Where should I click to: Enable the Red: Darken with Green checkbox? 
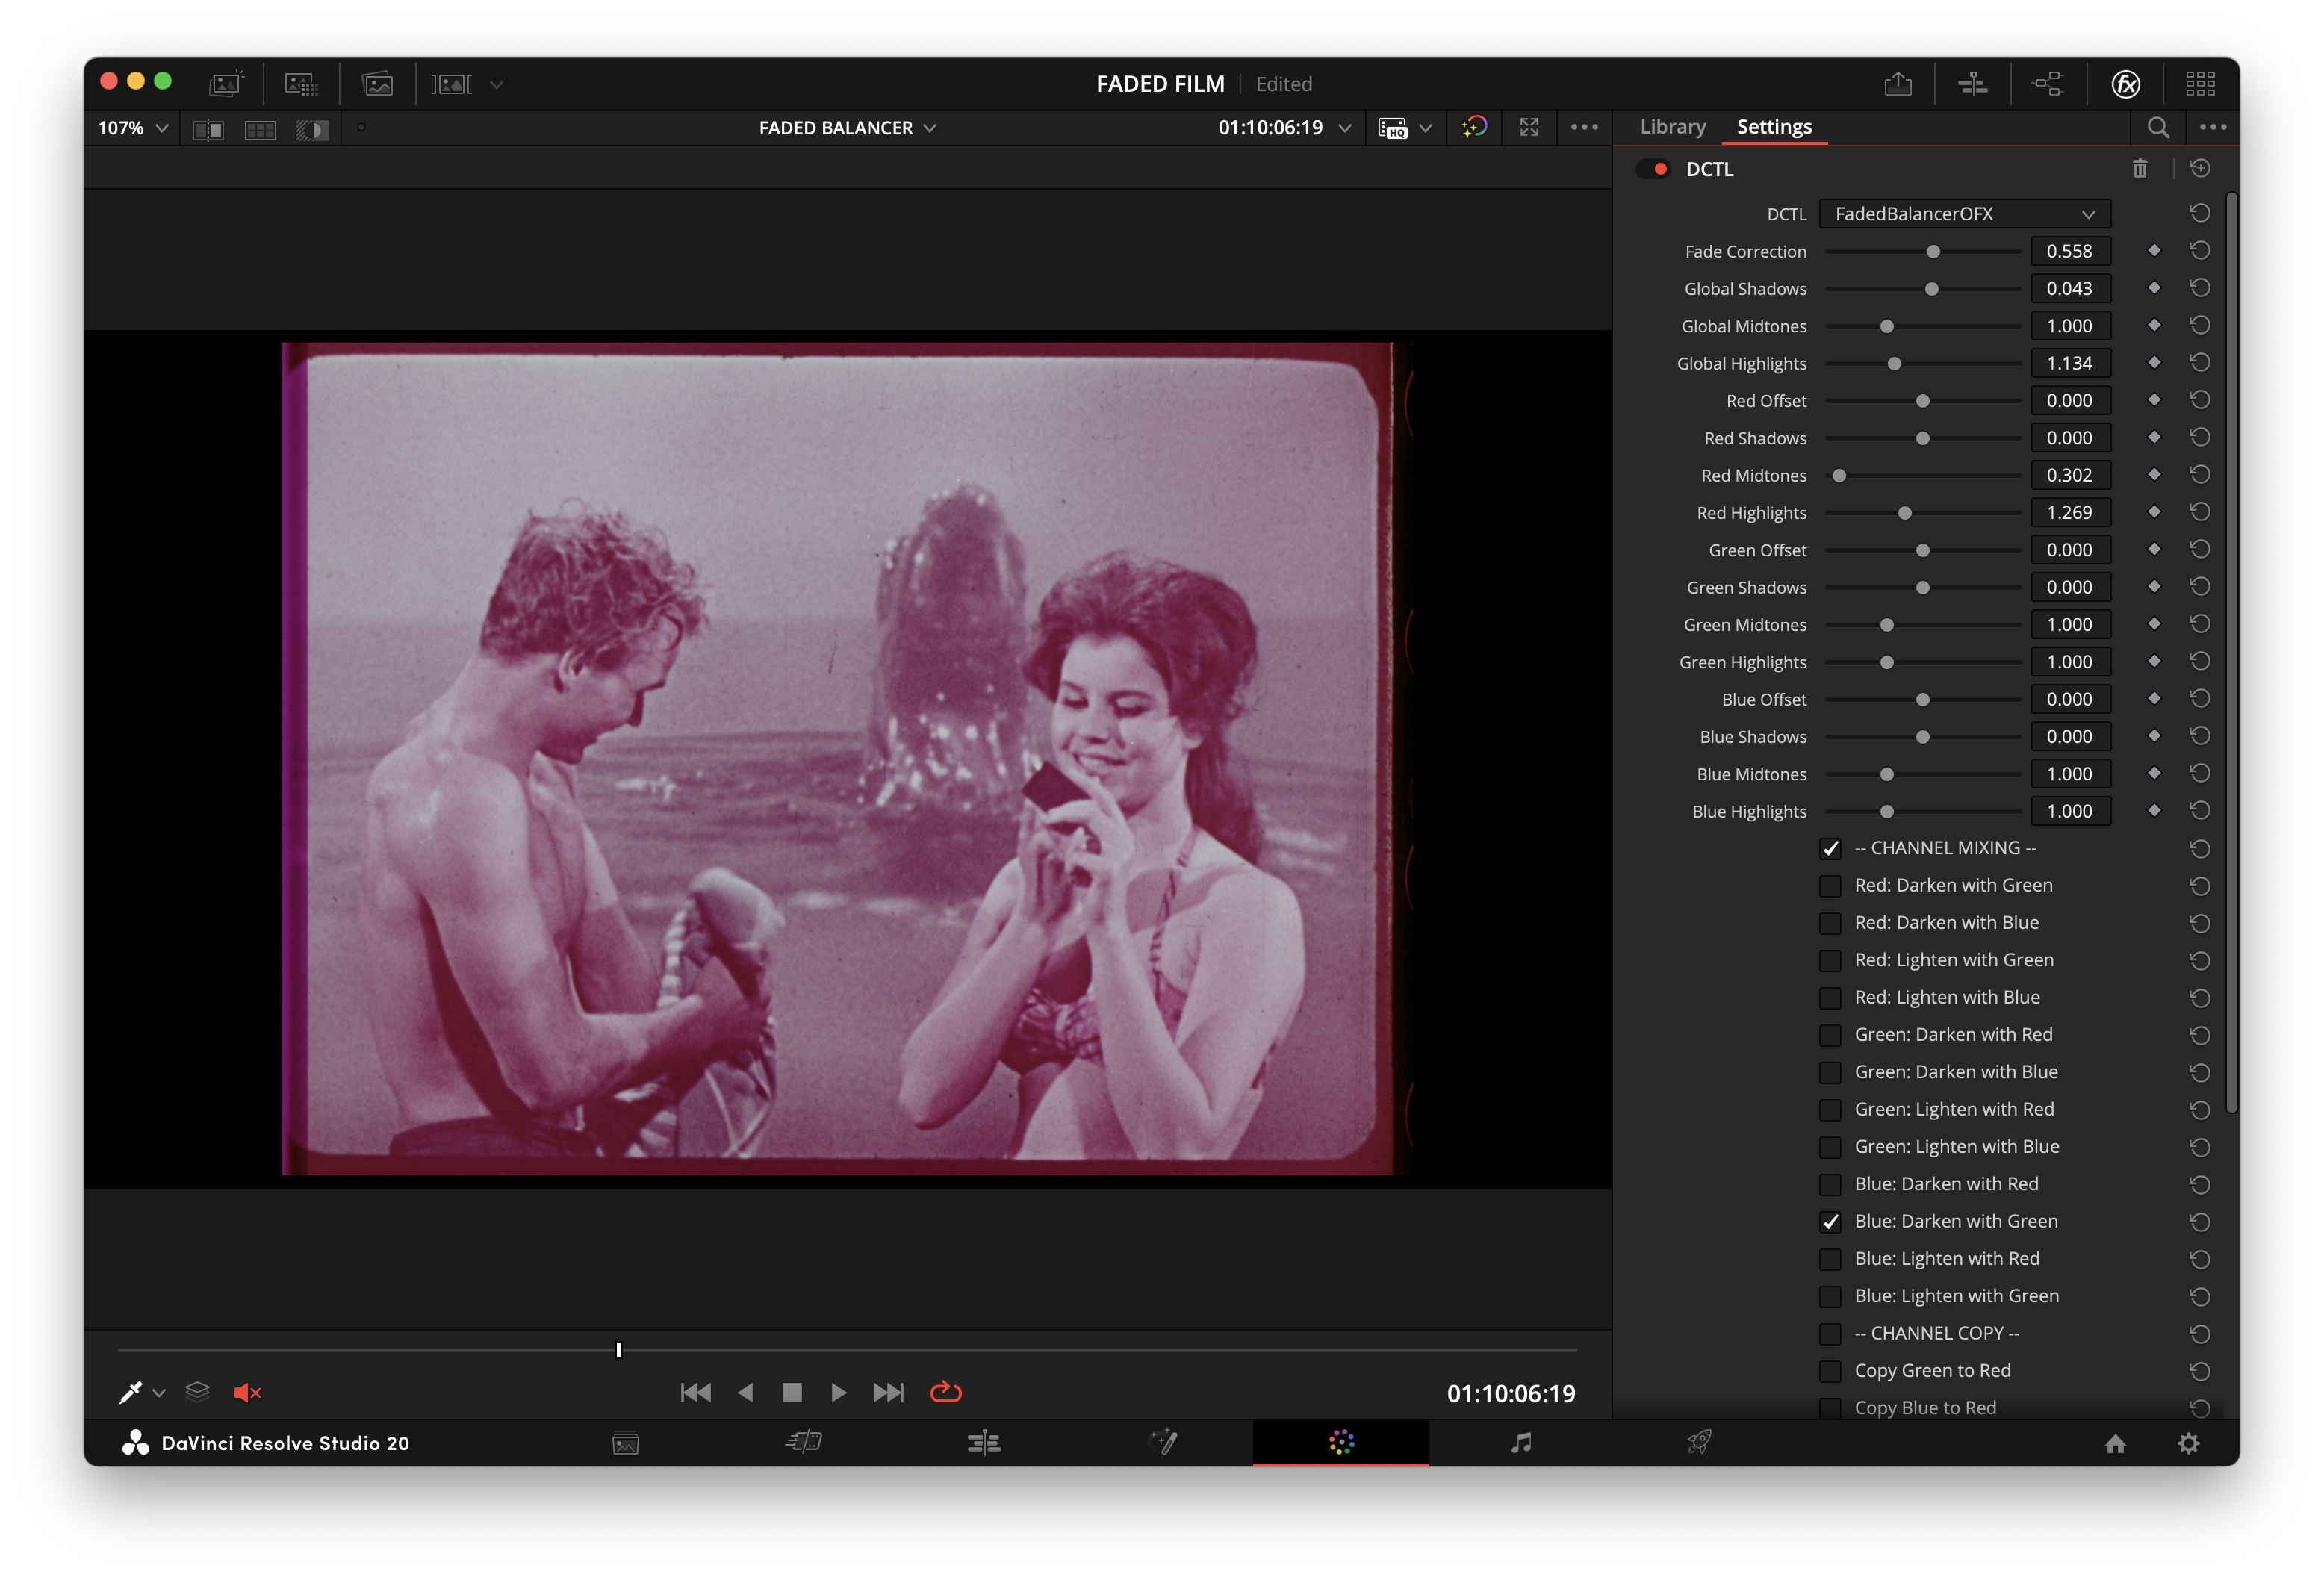[1831, 886]
